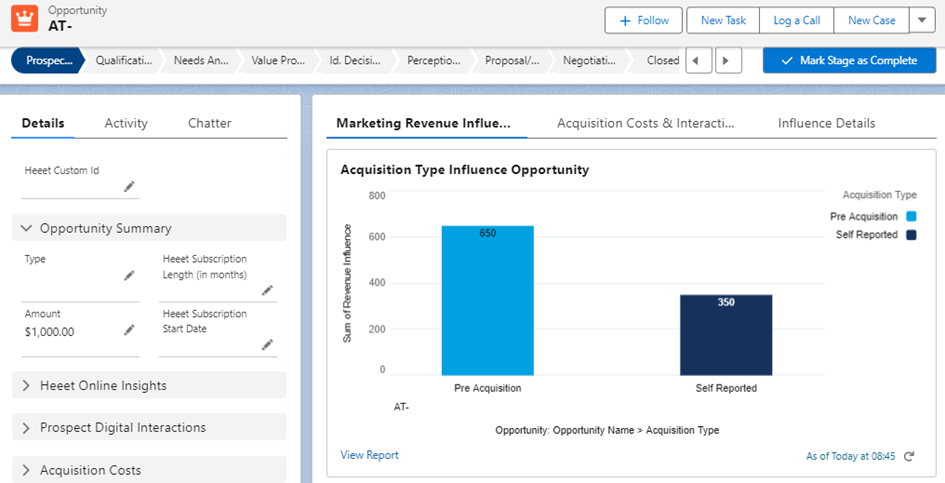Click the orange Opportunity crown icon

[x=25, y=18]
